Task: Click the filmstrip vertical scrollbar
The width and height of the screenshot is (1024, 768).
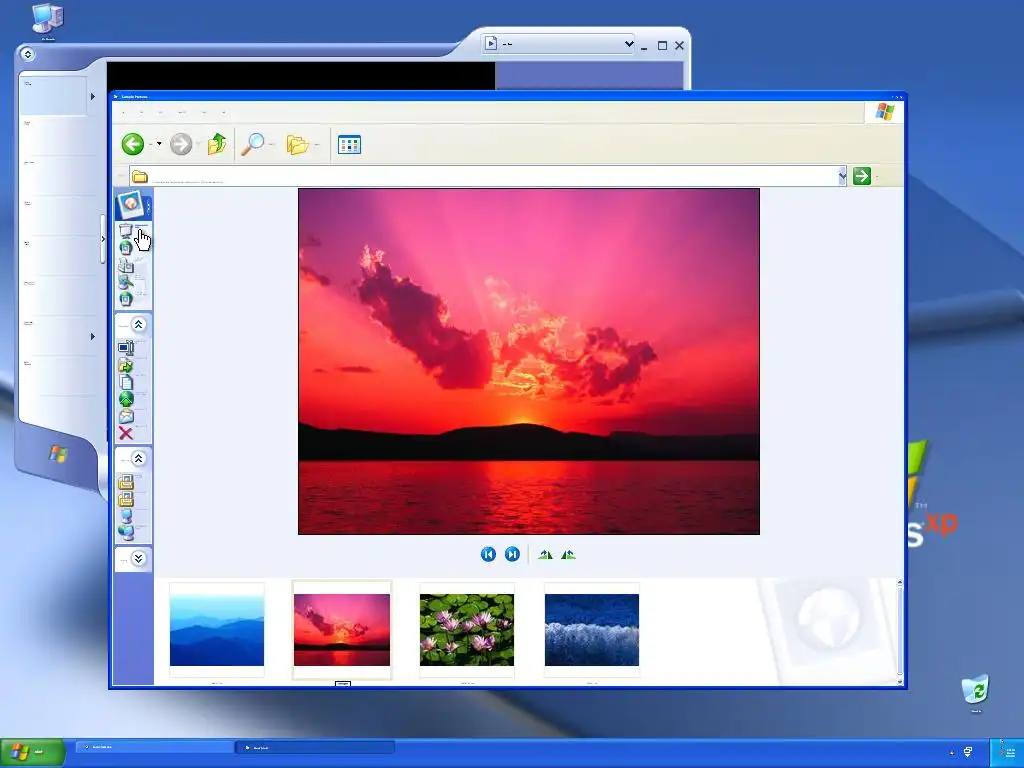Action: coord(899,632)
